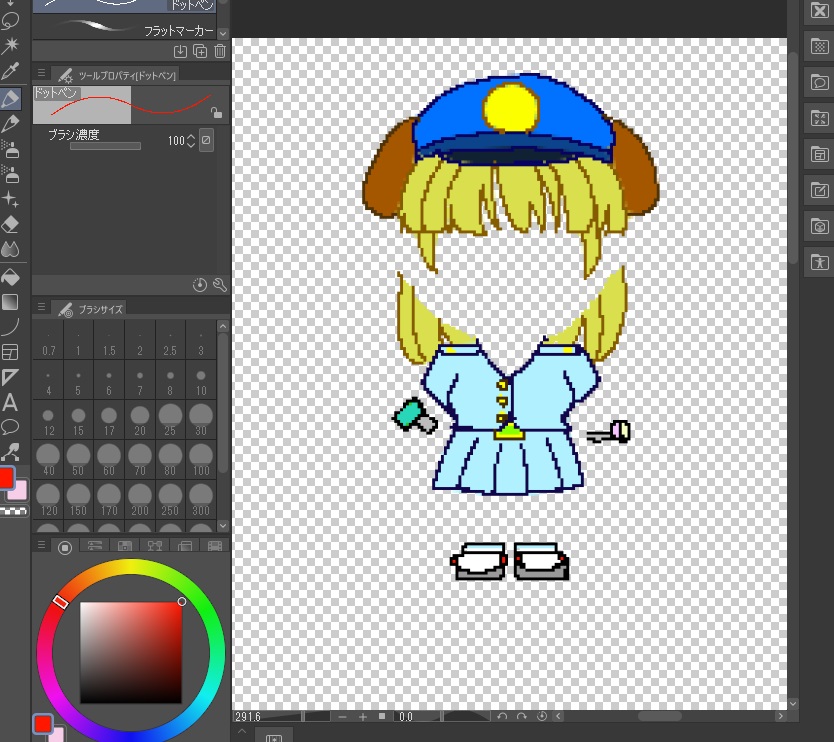Select the Gradient tool
This screenshot has height=742, width=834.
click(x=11, y=302)
